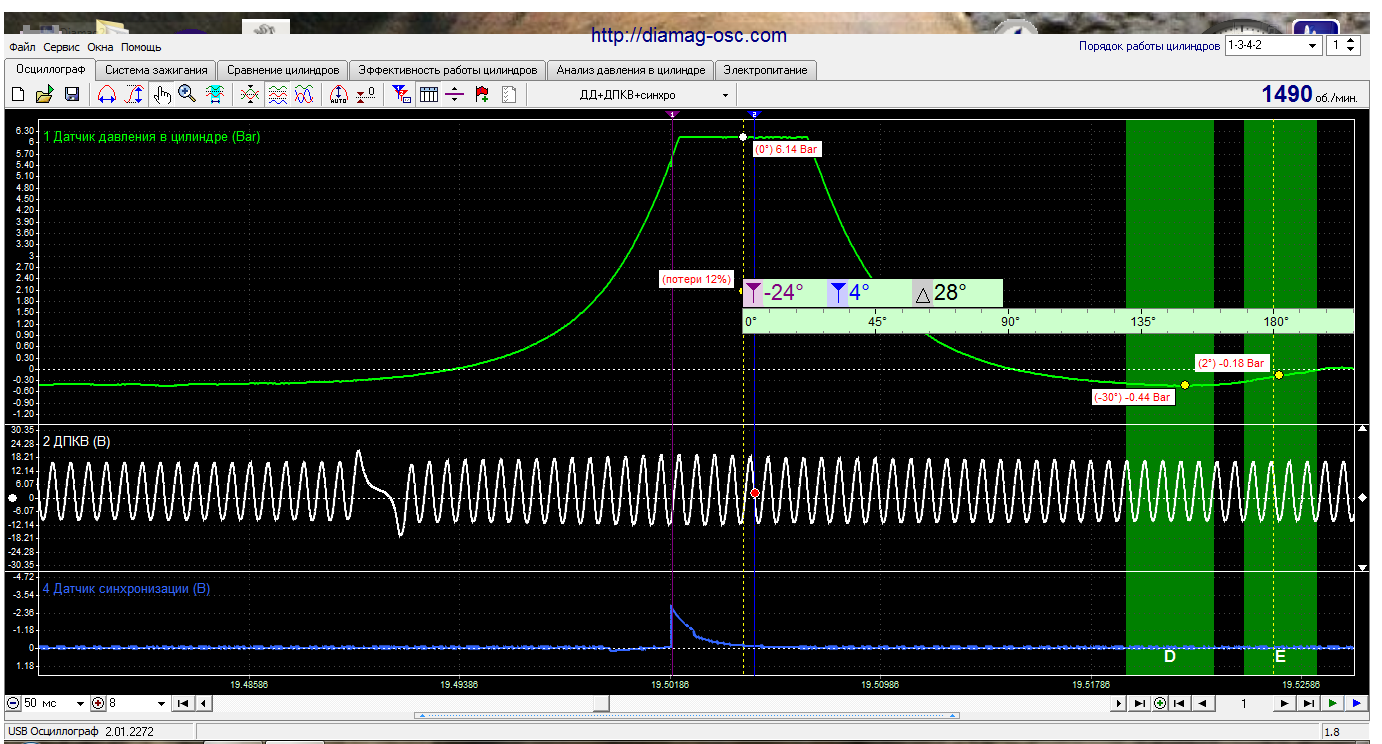
Task: Click the yellow point at -0.18 Bar
Action: pyautogui.click(x=1279, y=375)
